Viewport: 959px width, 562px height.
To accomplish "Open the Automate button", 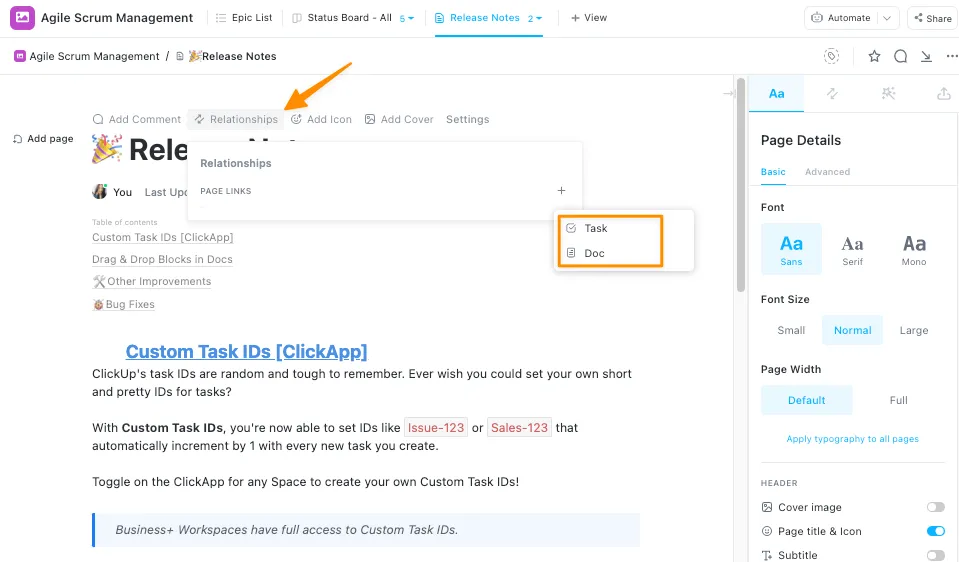I will (x=841, y=18).
